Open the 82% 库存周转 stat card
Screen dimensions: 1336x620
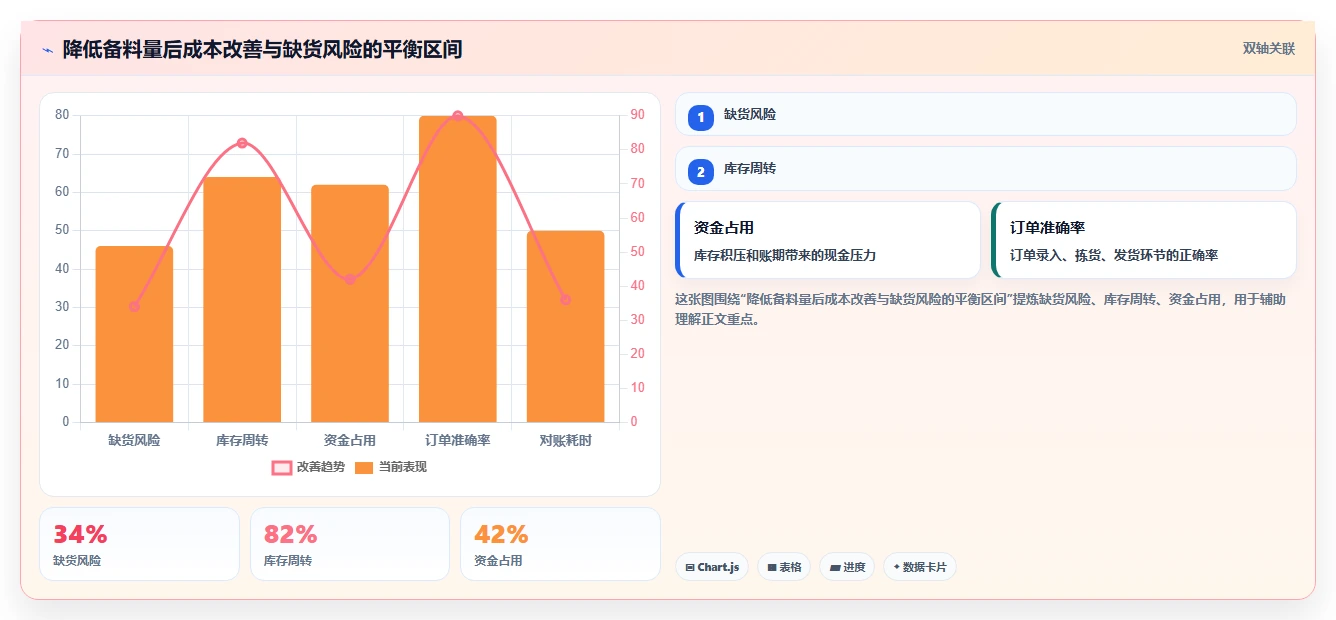[x=350, y=544]
